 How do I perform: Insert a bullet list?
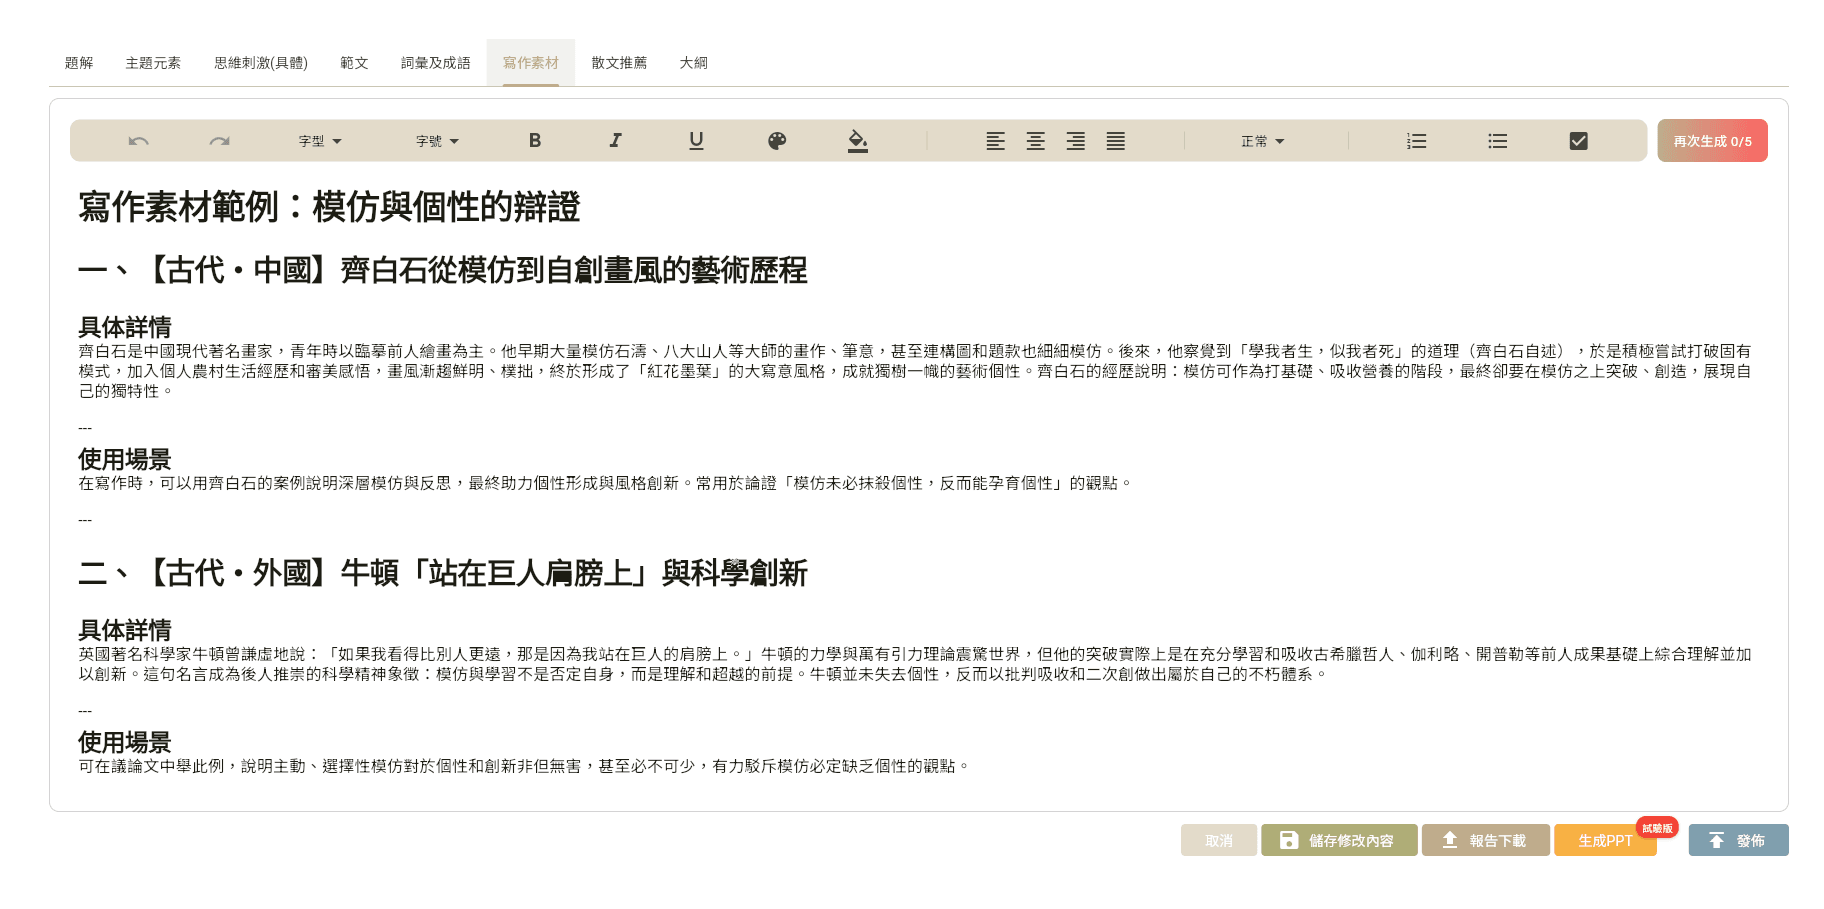point(1497,140)
